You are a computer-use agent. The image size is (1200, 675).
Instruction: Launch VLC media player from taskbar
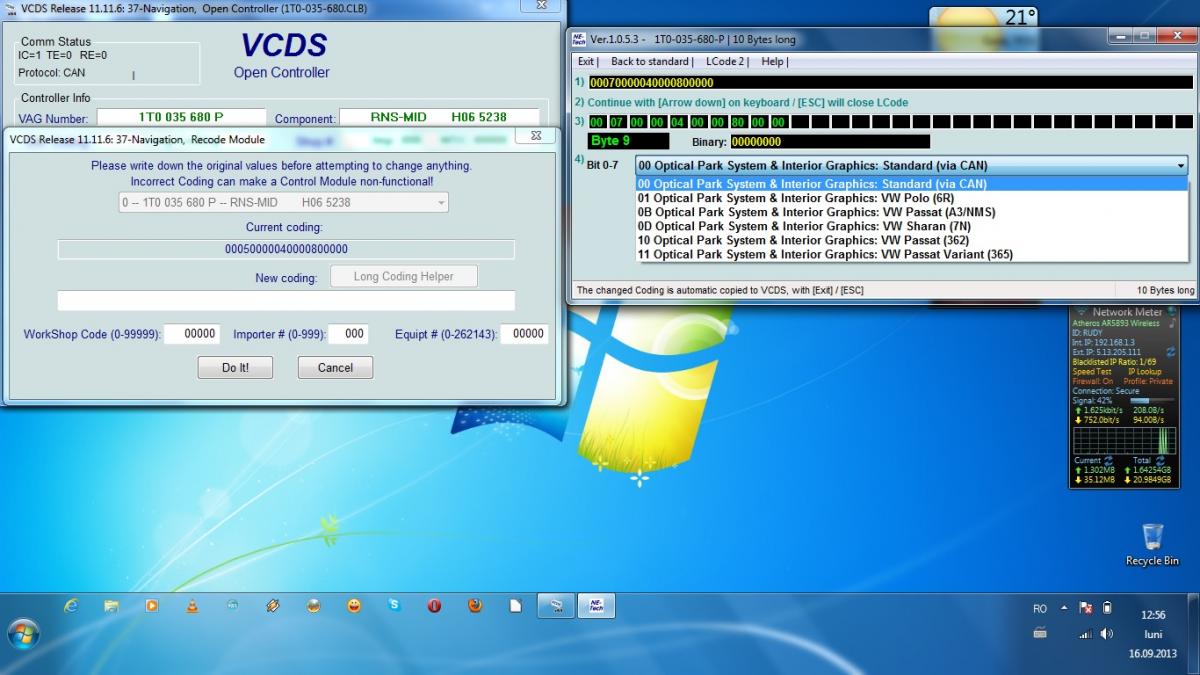[192, 606]
